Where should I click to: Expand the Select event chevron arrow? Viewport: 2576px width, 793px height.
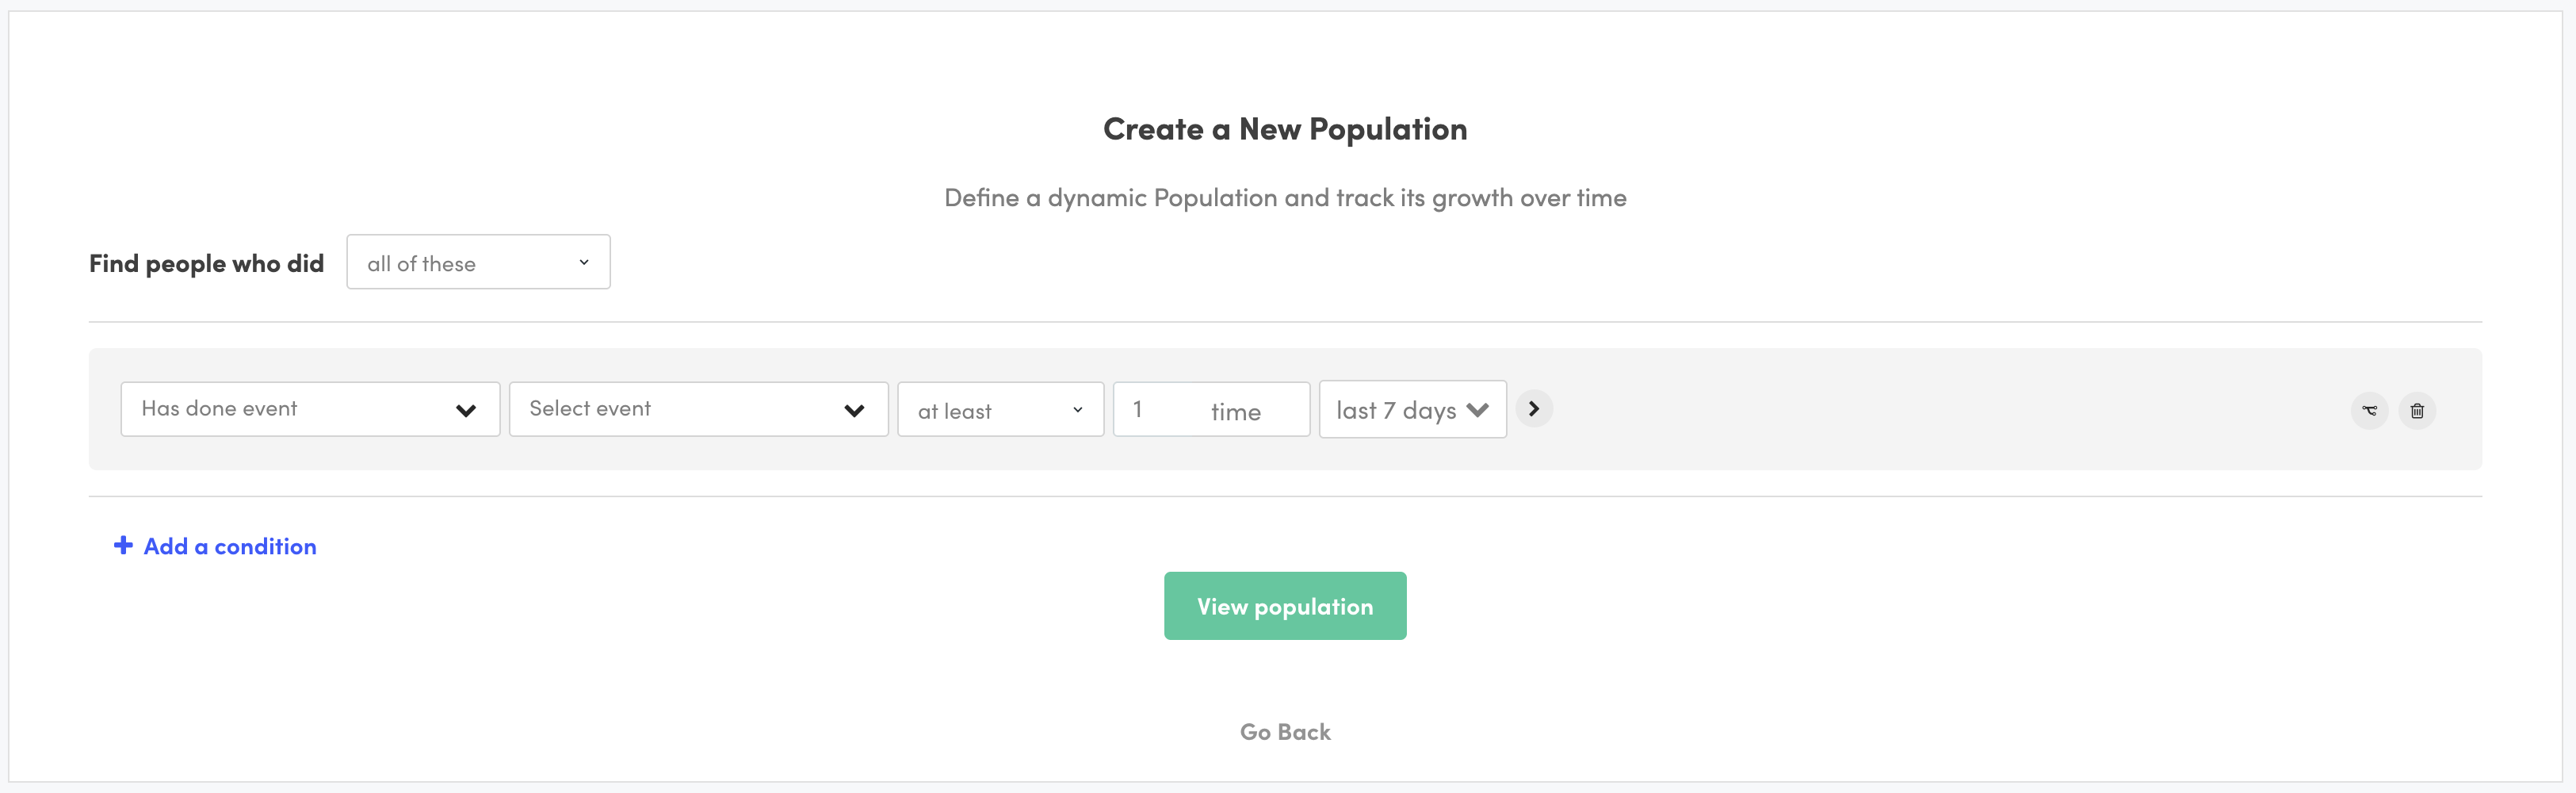point(855,409)
